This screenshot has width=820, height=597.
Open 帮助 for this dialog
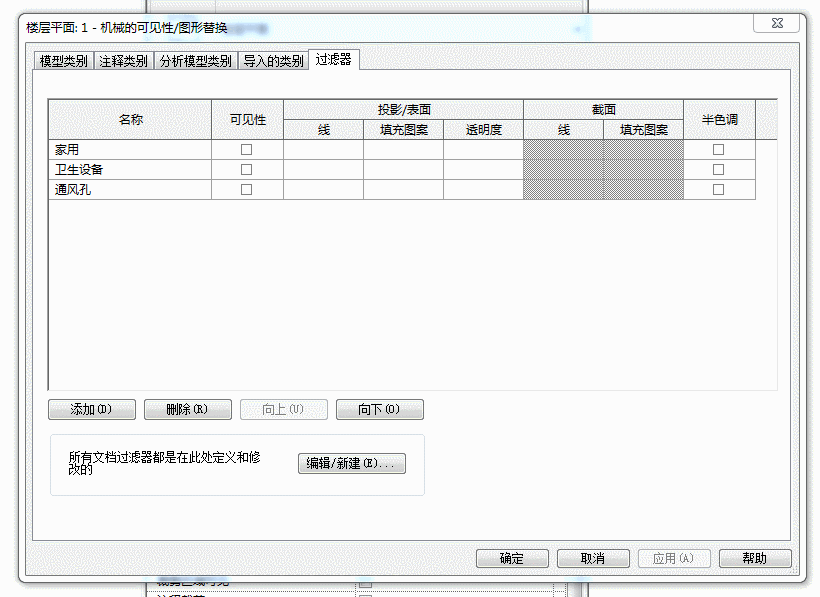[755, 558]
